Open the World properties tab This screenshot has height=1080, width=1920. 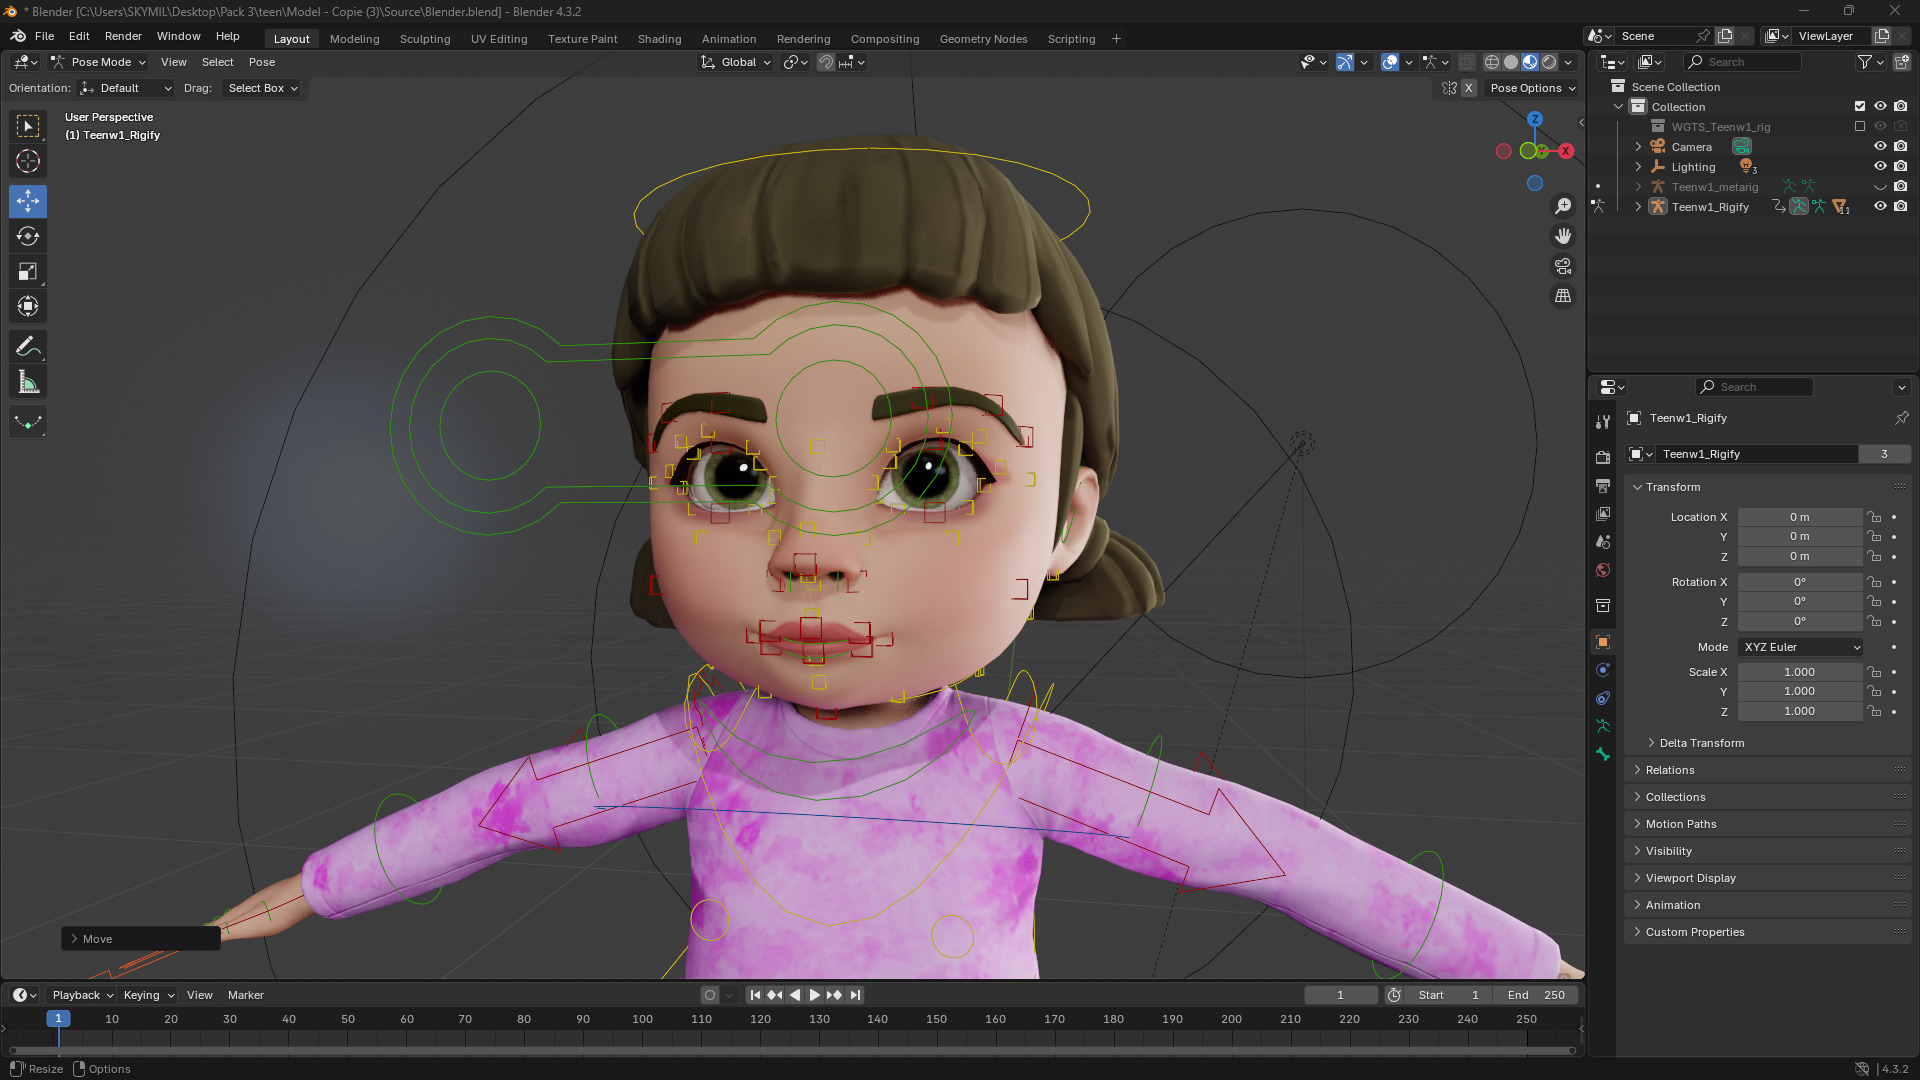point(1603,569)
